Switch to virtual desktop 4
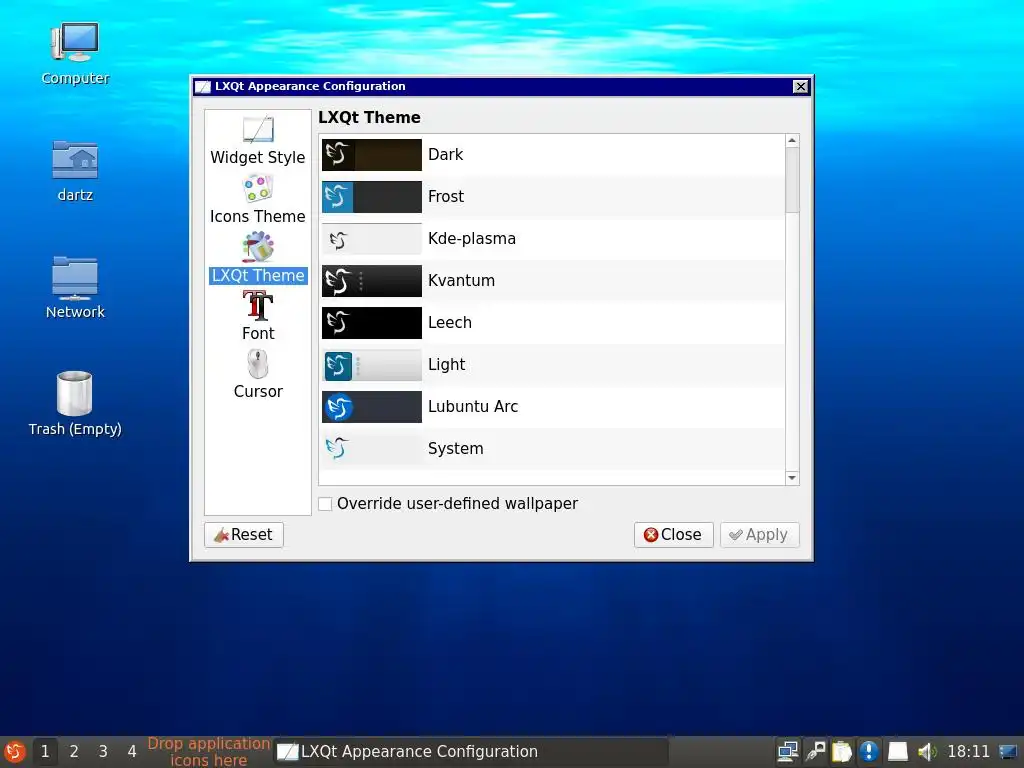The image size is (1024, 768). pos(131,752)
